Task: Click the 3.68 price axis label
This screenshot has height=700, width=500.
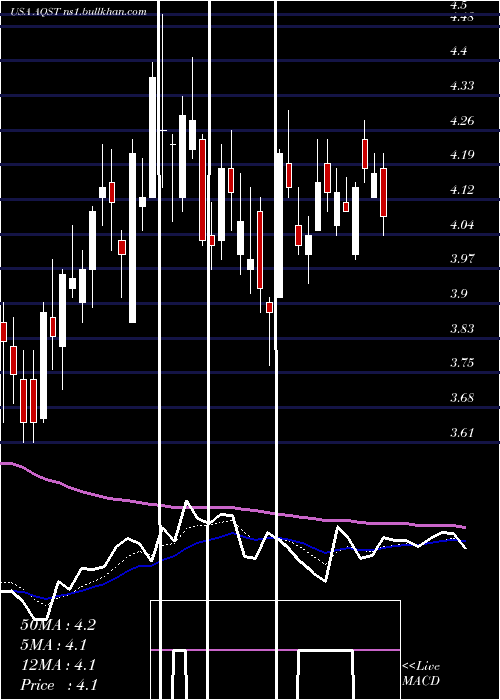Action: (x=462, y=397)
